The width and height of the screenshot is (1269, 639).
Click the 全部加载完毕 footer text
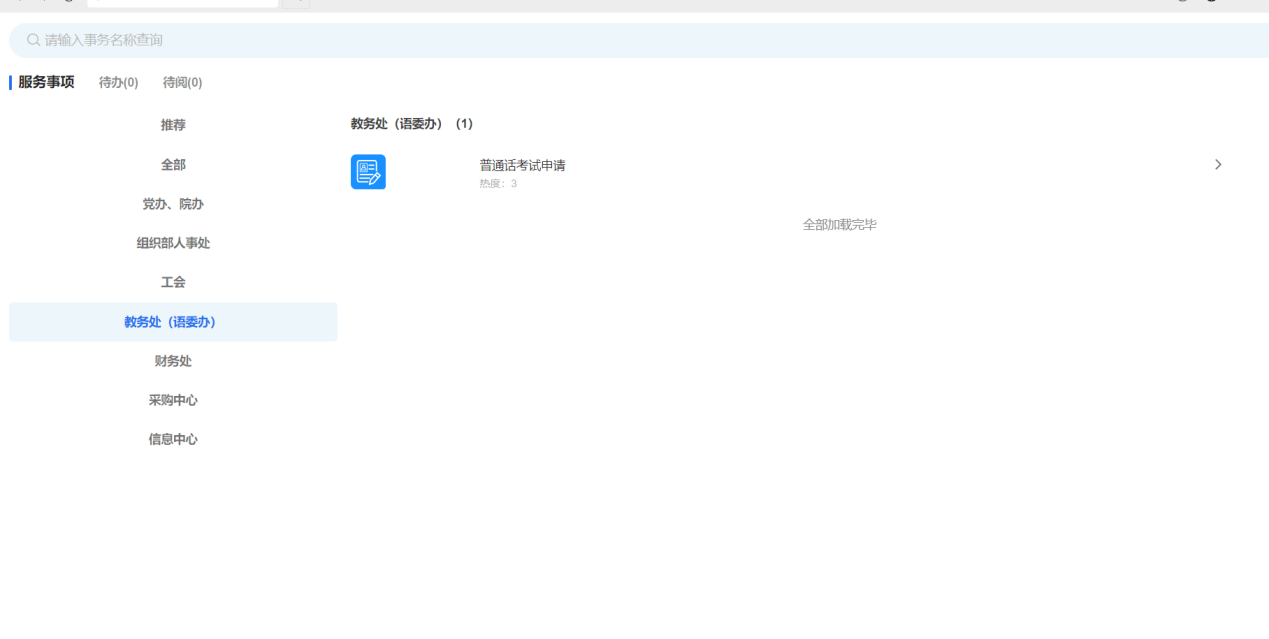[839, 225]
